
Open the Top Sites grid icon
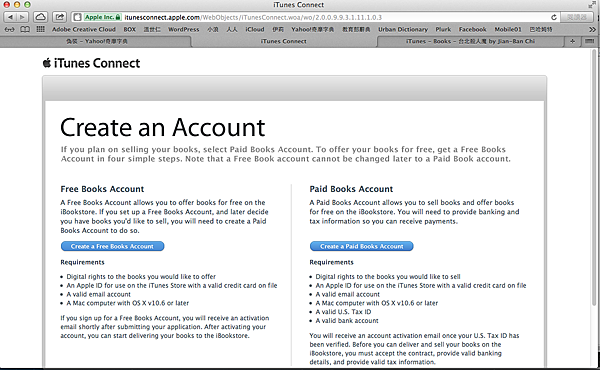[x=40, y=29]
